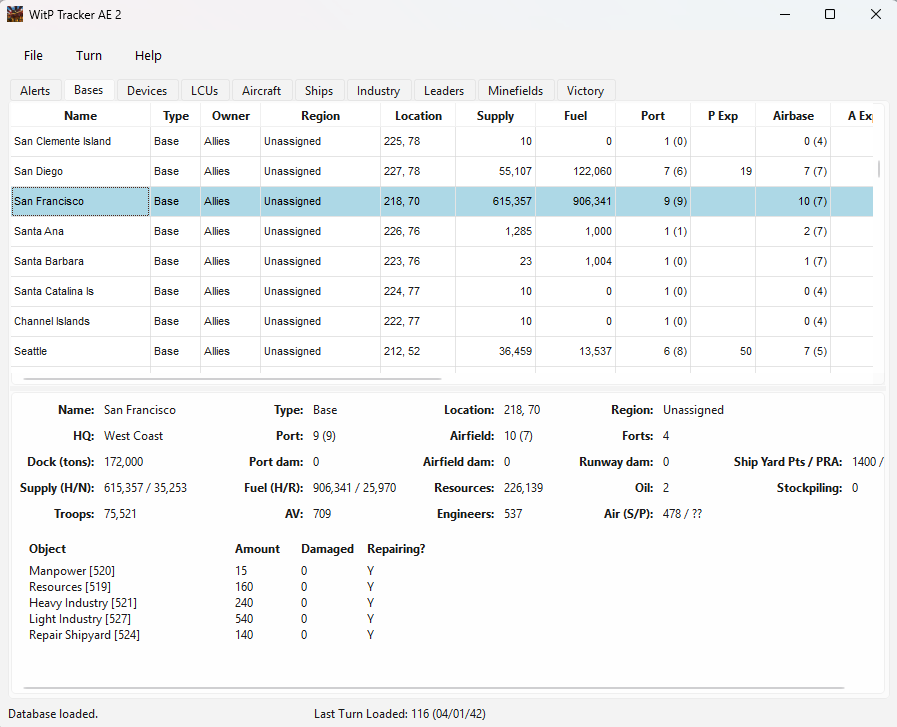The width and height of the screenshot is (897, 727).
Task: Click the WitP Tracker app icon in title bar
Action: point(15,14)
